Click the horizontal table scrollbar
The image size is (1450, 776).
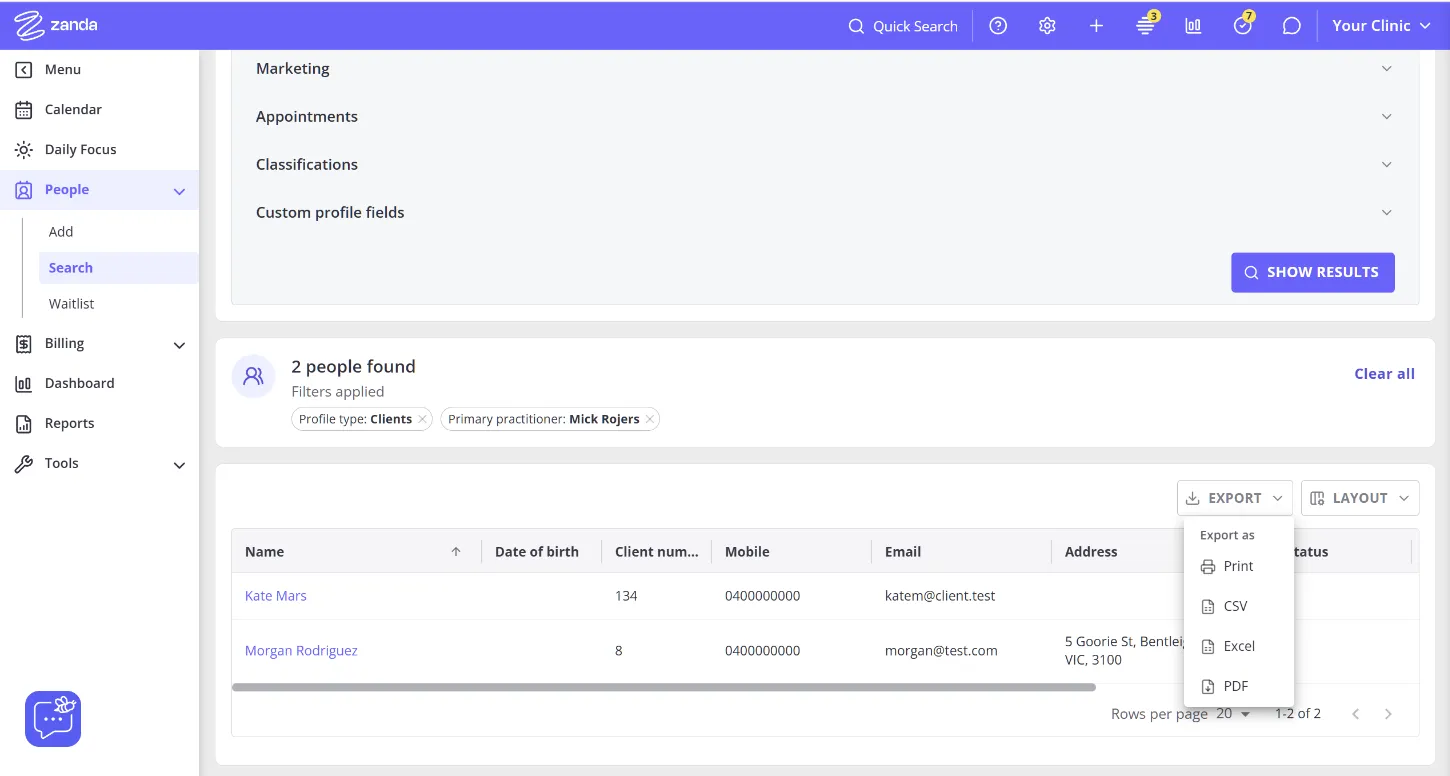click(664, 687)
